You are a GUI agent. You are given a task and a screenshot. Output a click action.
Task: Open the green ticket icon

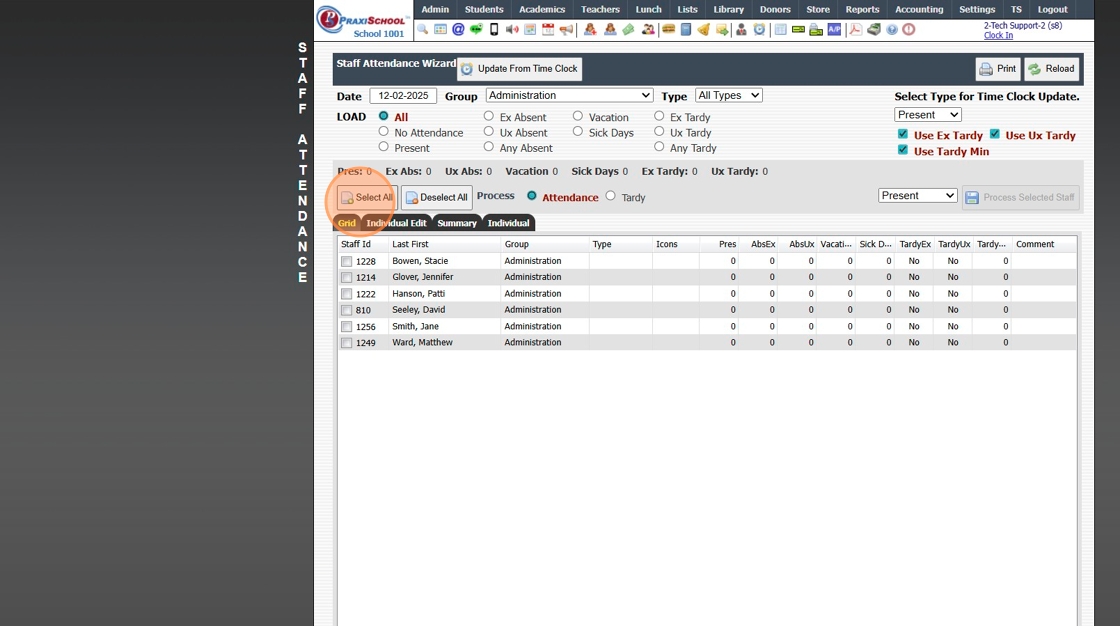pos(629,29)
